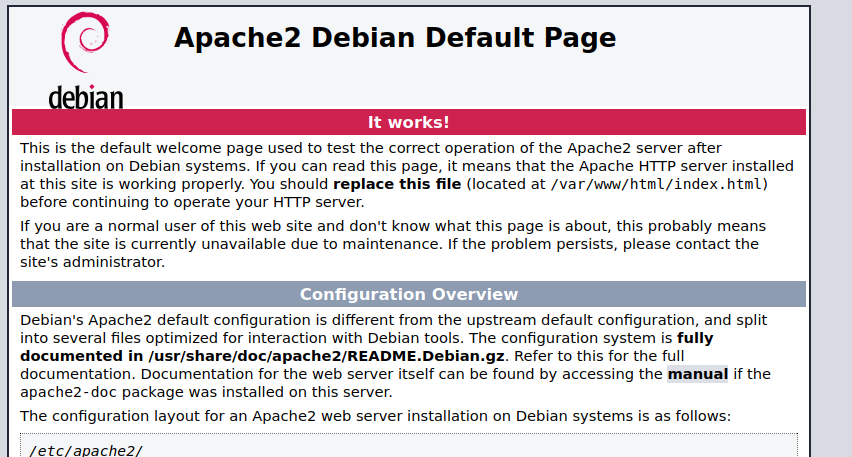This screenshot has height=457, width=852.
Task: Click the "debian" wordmark under the logo
Action: pyautogui.click(x=86, y=97)
